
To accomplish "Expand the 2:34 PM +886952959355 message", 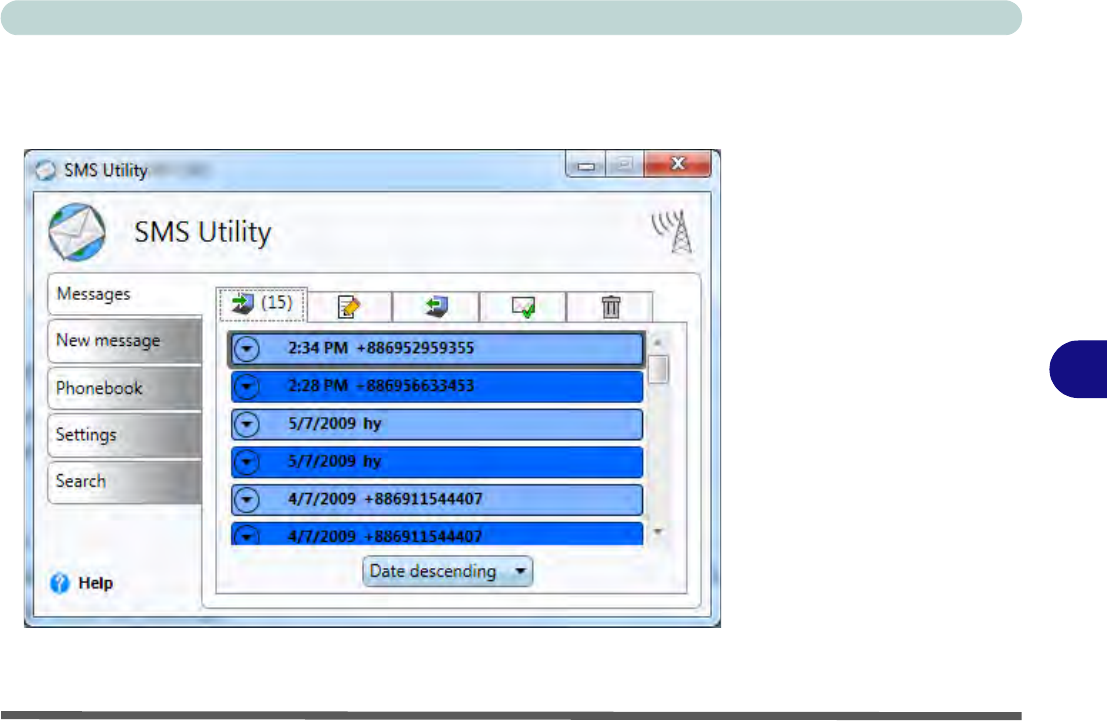I will pos(246,349).
